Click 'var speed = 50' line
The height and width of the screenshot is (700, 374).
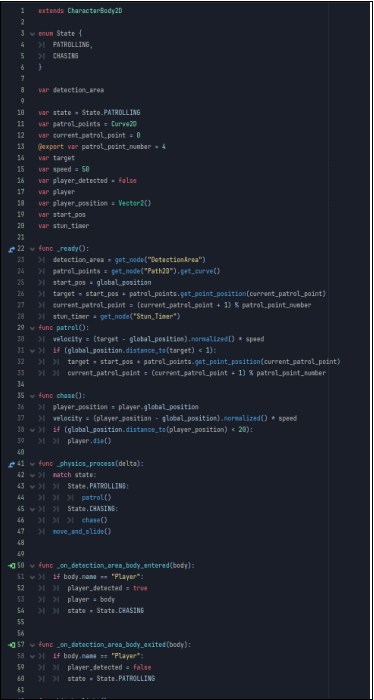pyautogui.click(x=64, y=170)
